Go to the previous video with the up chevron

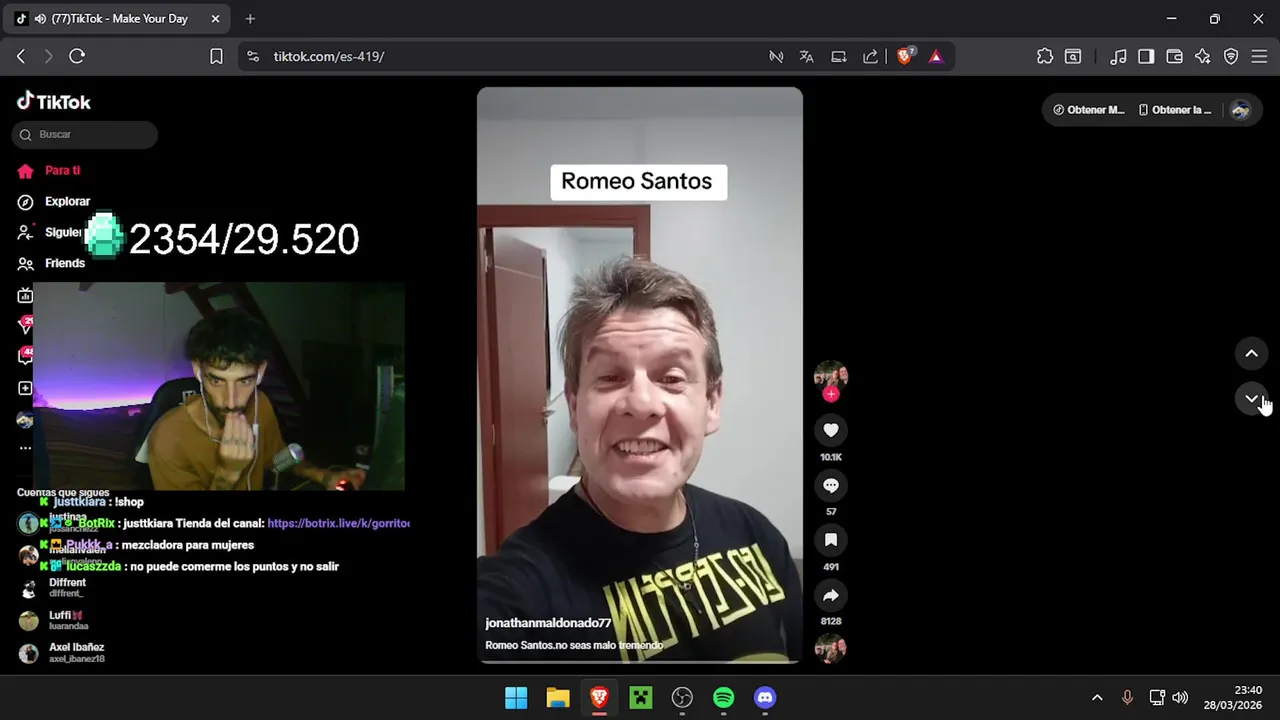click(x=1251, y=353)
